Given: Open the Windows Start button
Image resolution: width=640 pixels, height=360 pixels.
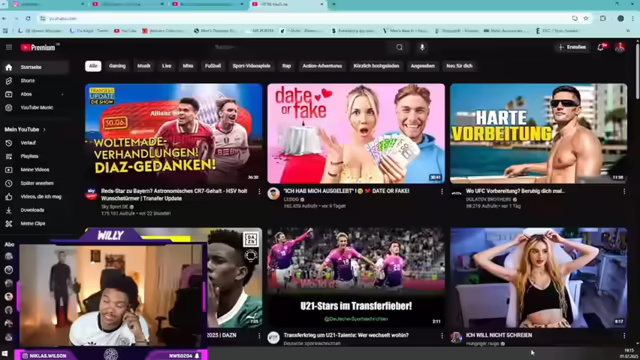Looking at the screenshot, I should [x=5, y=353].
